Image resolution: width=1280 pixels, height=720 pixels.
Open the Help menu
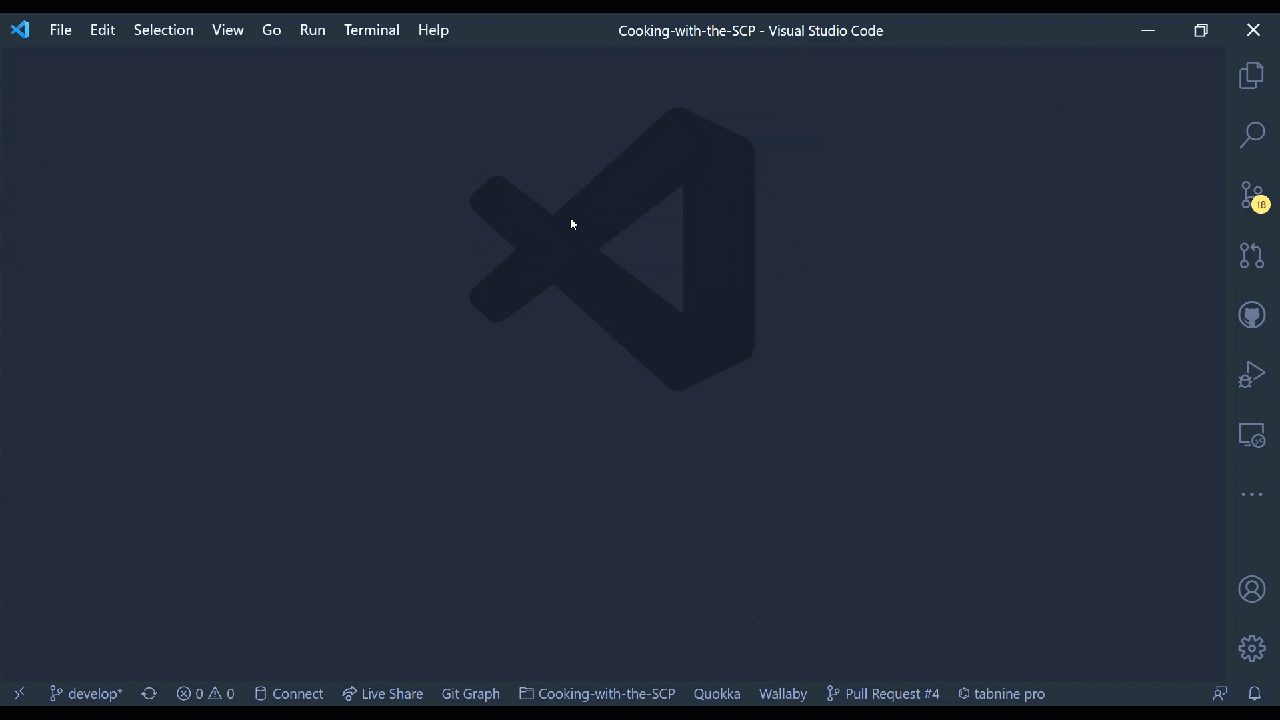pos(433,30)
